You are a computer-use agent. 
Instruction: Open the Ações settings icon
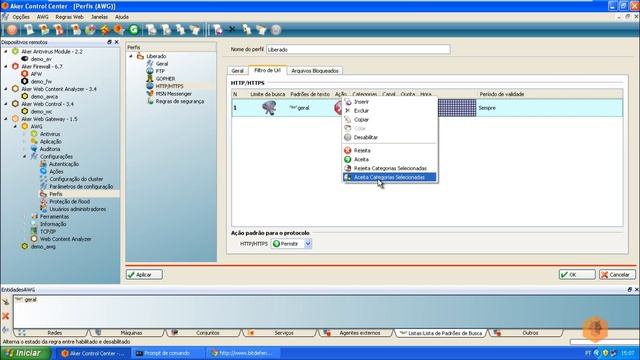coord(43,171)
